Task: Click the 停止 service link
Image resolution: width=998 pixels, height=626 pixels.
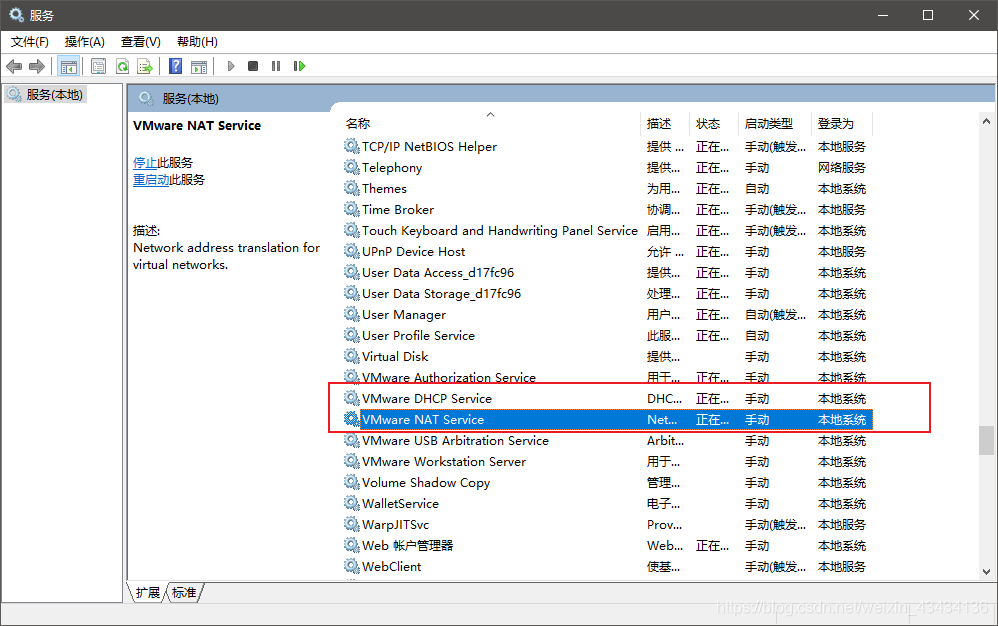Action: pyautogui.click(x=144, y=163)
